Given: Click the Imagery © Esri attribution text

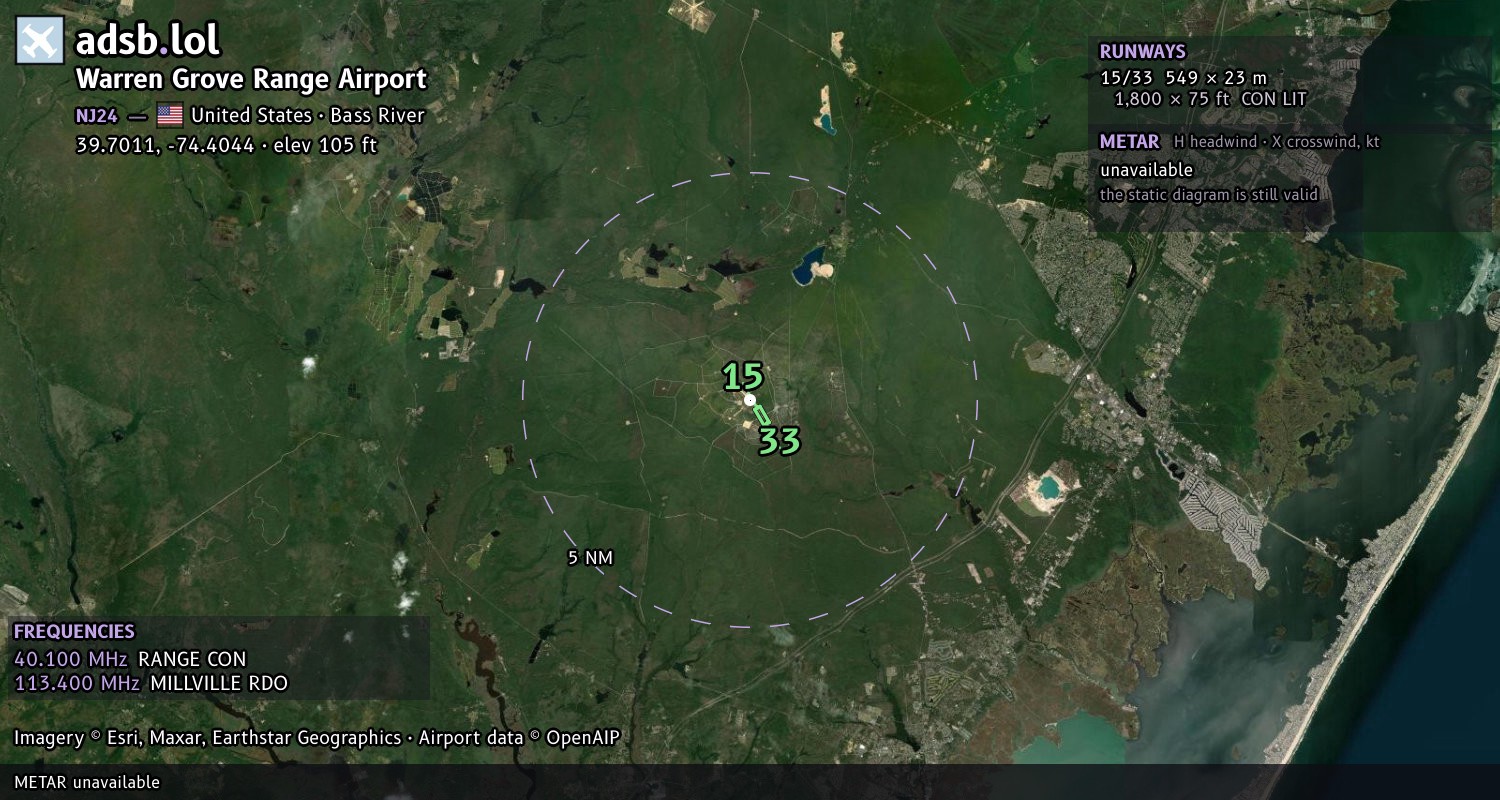Looking at the screenshot, I should click(317, 738).
